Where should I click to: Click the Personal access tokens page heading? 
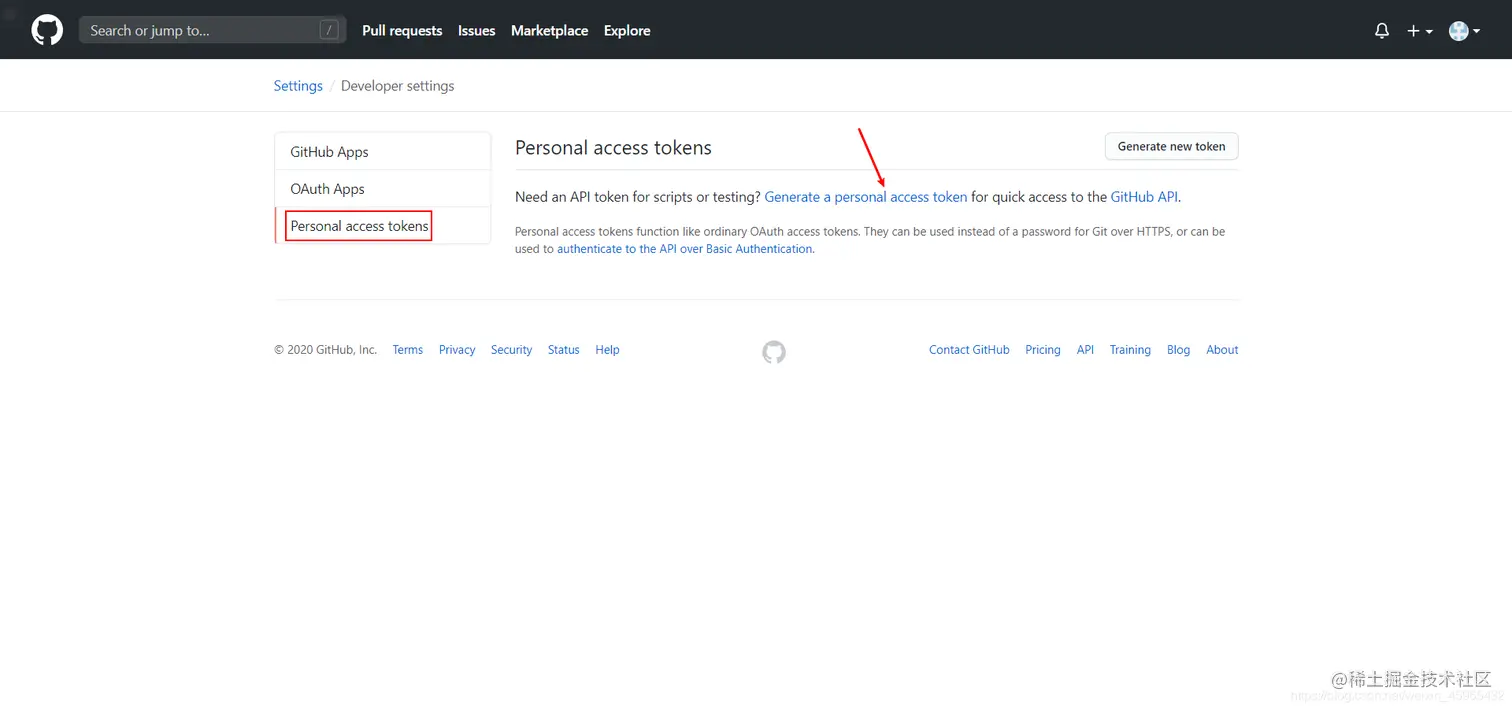tap(613, 148)
